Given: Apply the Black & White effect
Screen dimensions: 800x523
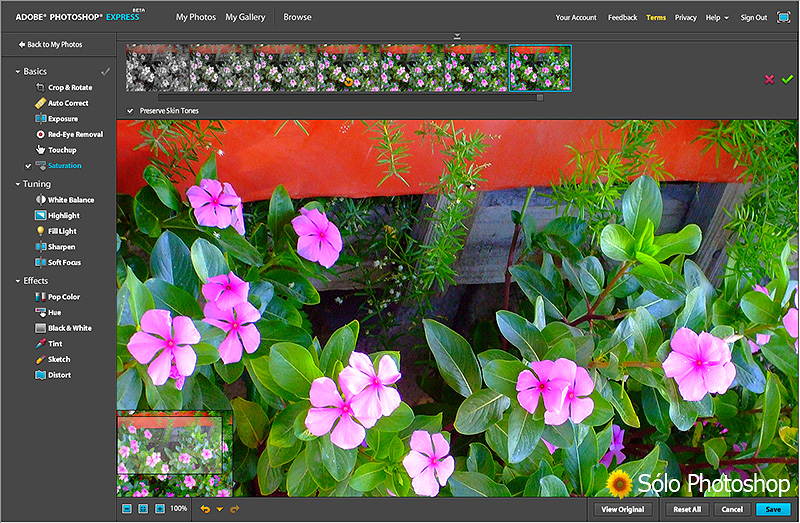Looking at the screenshot, I should tap(63, 328).
